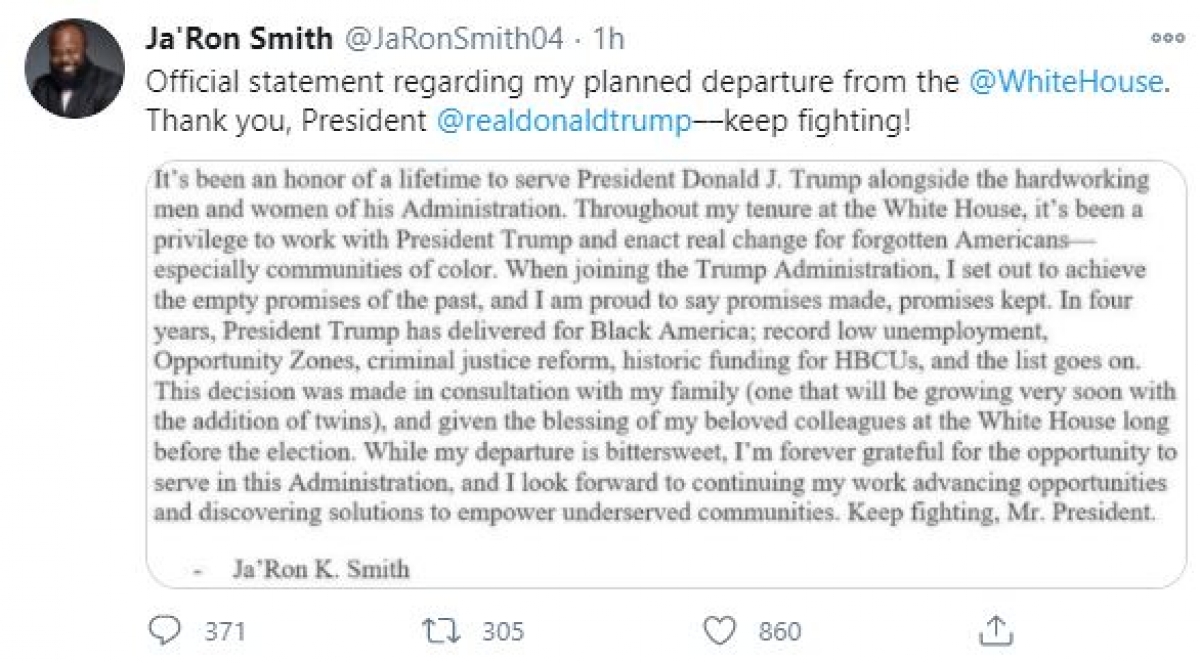The image size is (1200, 663).
Task: Like the tweet with the heart icon
Action: (720, 631)
